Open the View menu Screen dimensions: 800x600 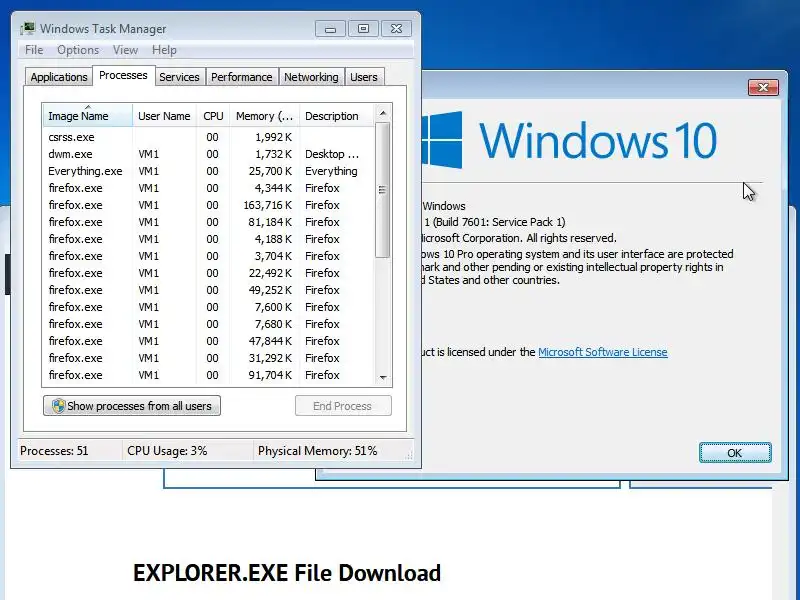pos(126,50)
